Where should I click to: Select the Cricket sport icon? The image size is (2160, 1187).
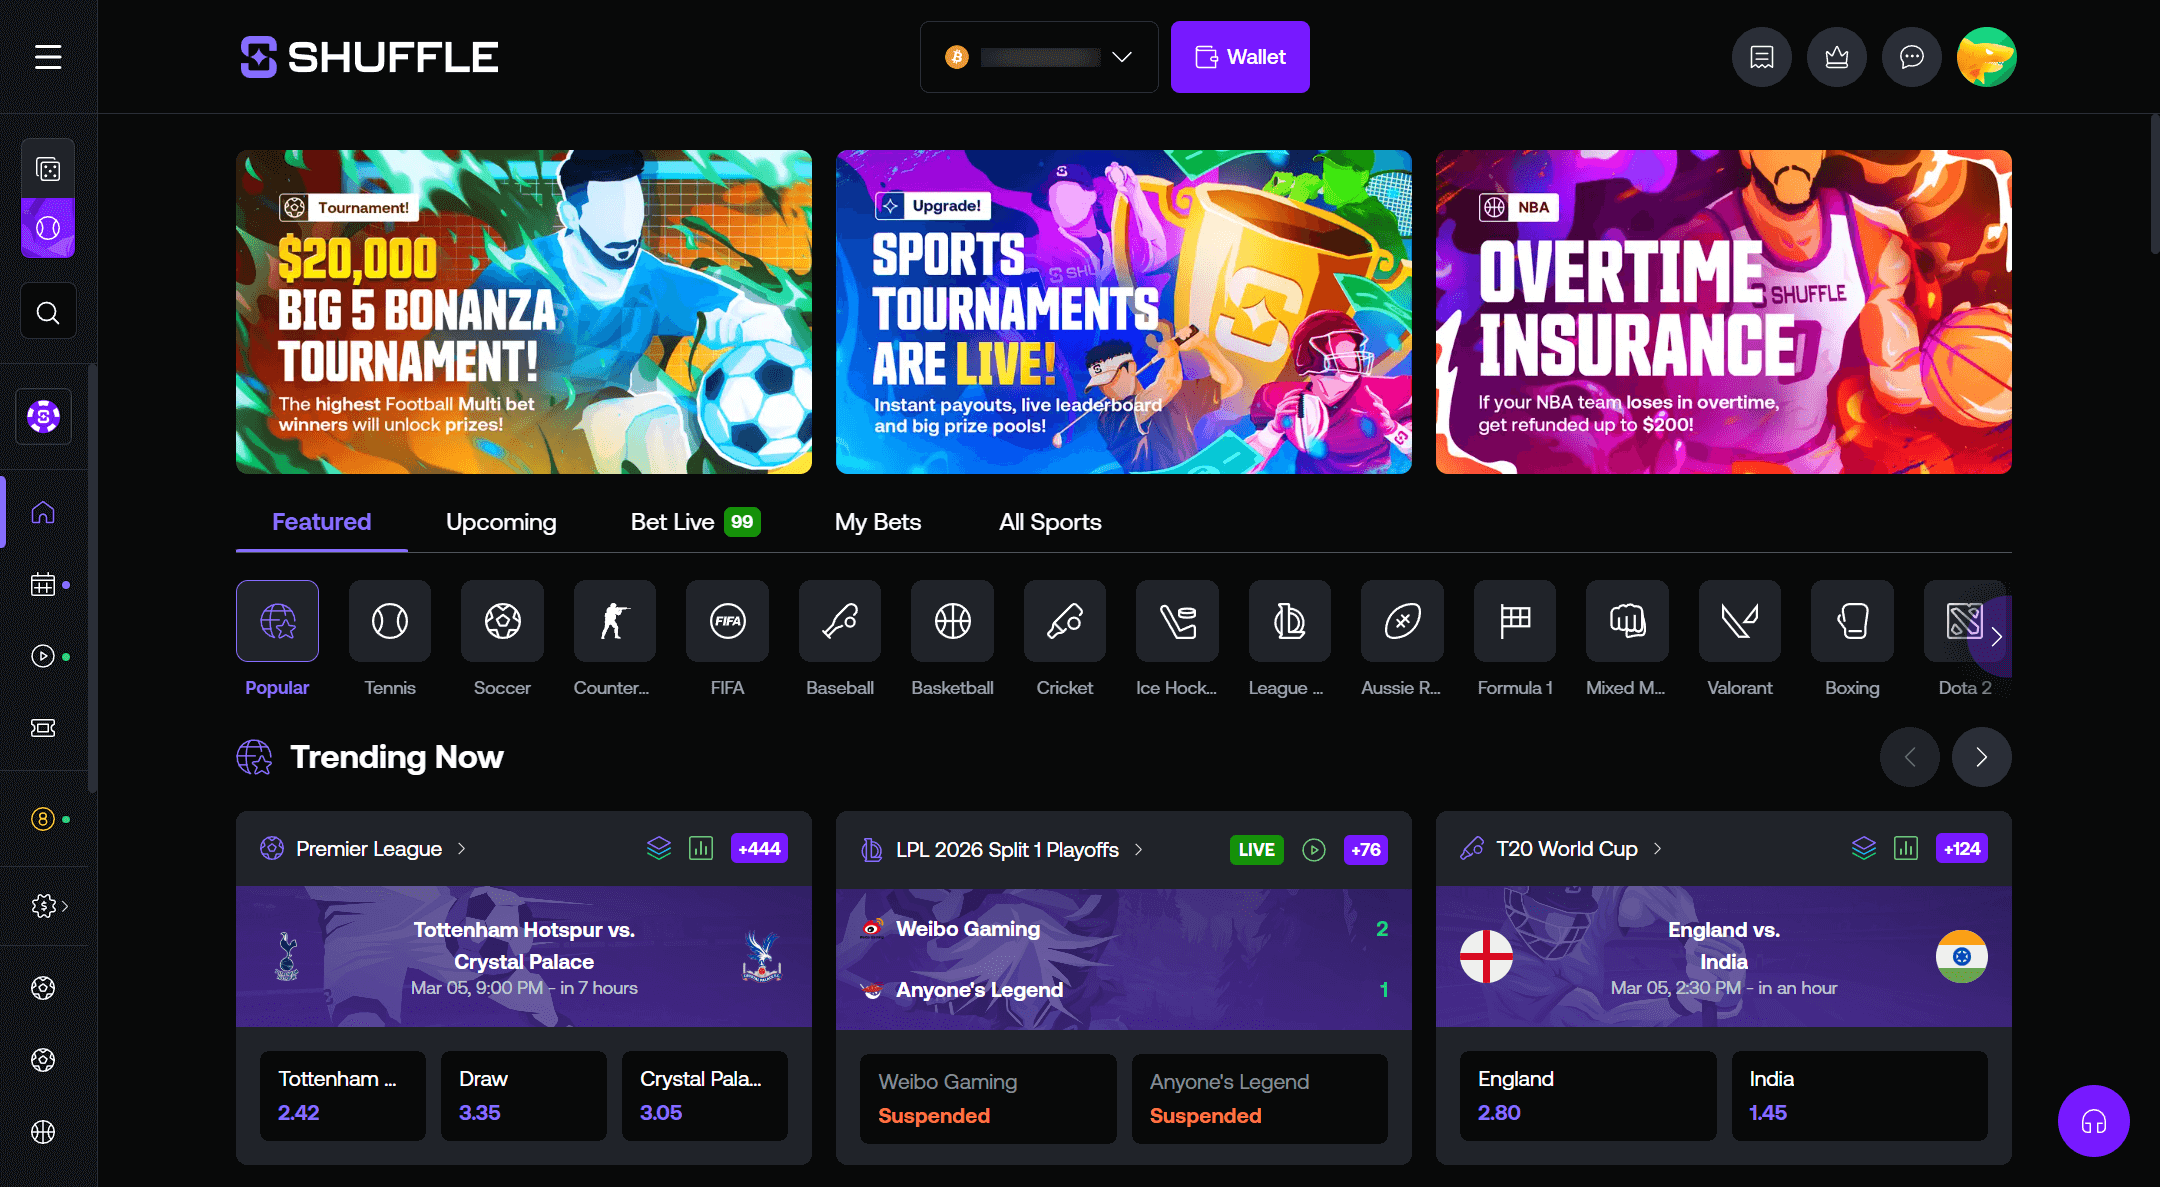click(1064, 621)
